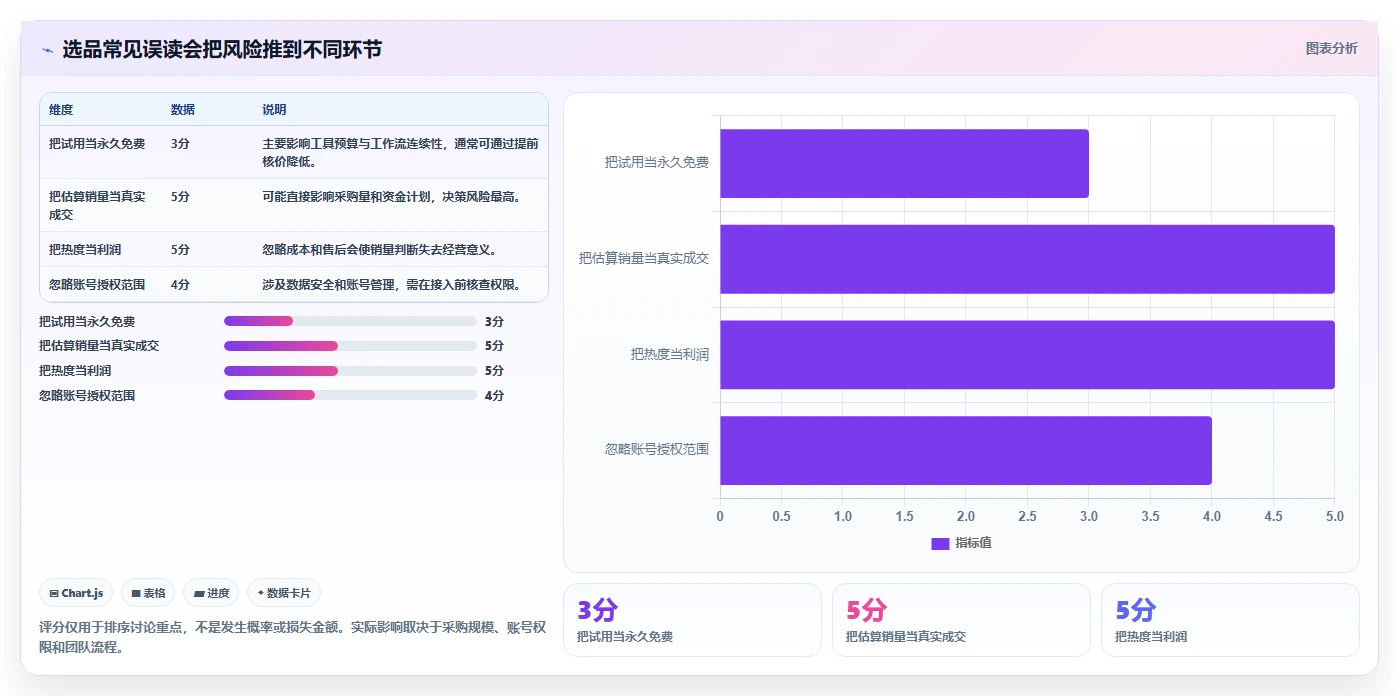Click the y-axis label 把估算销量当真实成交
The width and height of the screenshot is (1399, 696).
[x=644, y=258]
